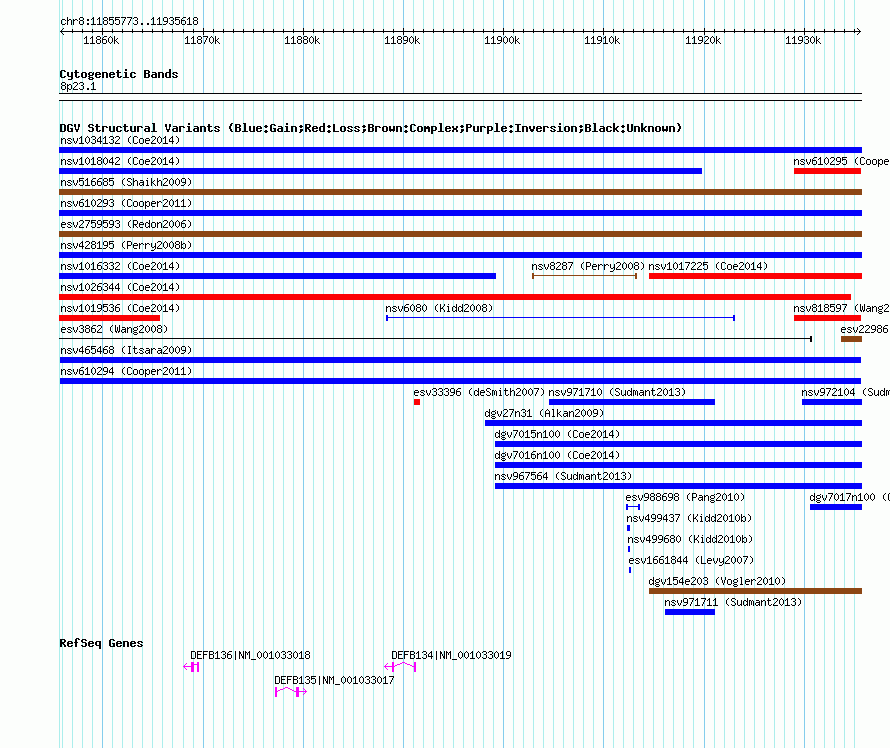Click the esv22986 small brown bar
Viewport: 890px width, 748px height.
pyautogui.click(x=851, y=339)
